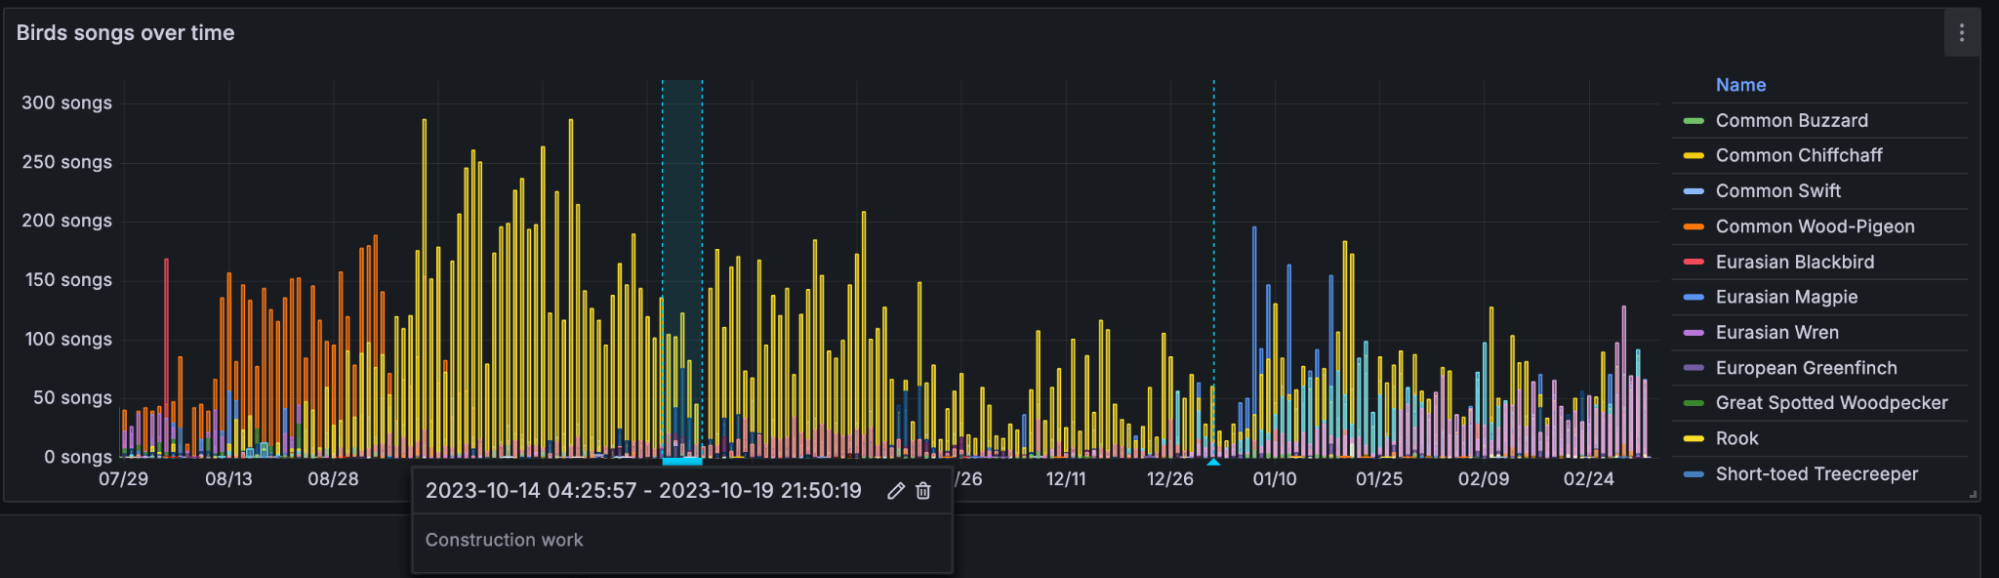Click the Construction work annotation text
This screenshot has height=578, width=1999.
504,540
